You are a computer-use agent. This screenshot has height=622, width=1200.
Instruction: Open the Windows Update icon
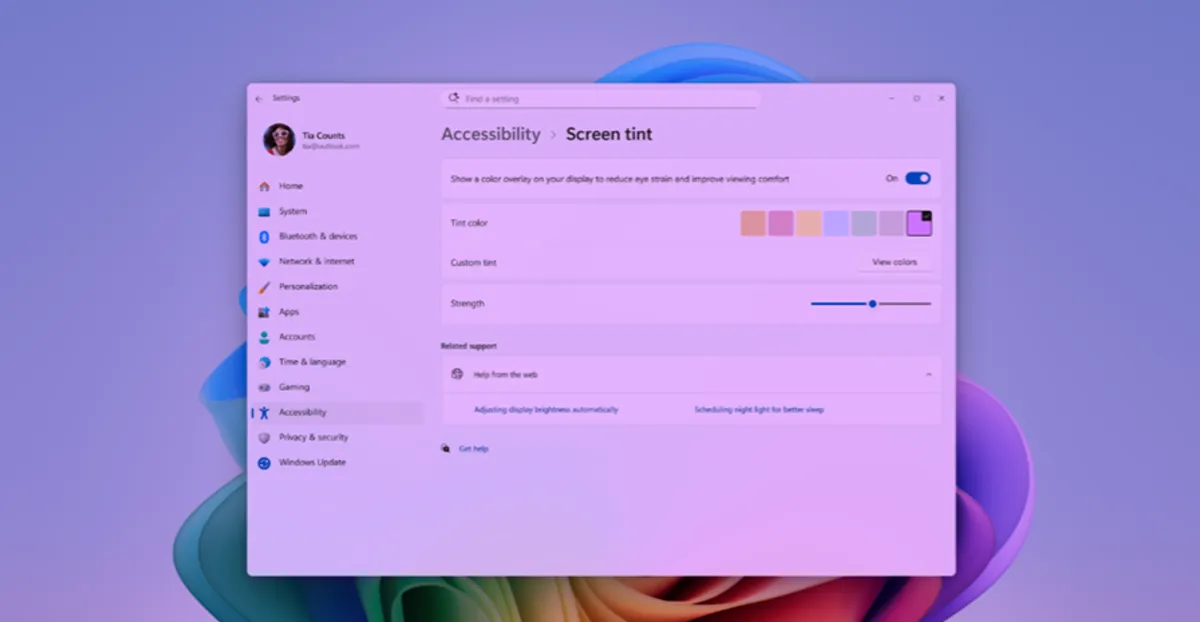(264, 463)
